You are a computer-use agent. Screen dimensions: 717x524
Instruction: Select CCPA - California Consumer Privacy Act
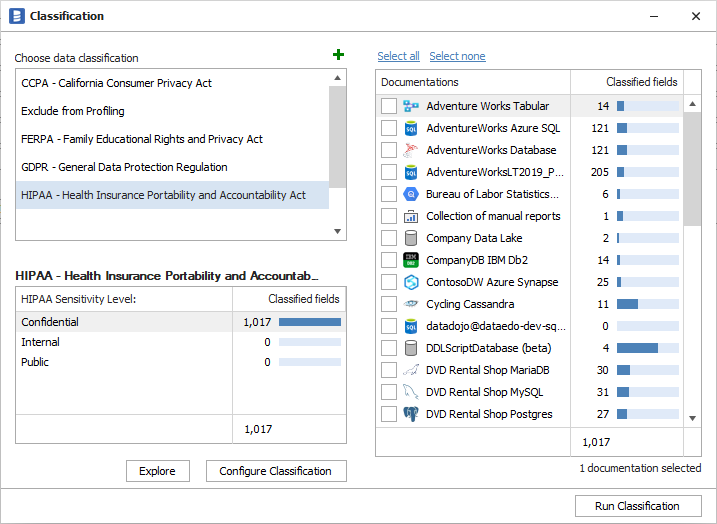click(116, 83)
